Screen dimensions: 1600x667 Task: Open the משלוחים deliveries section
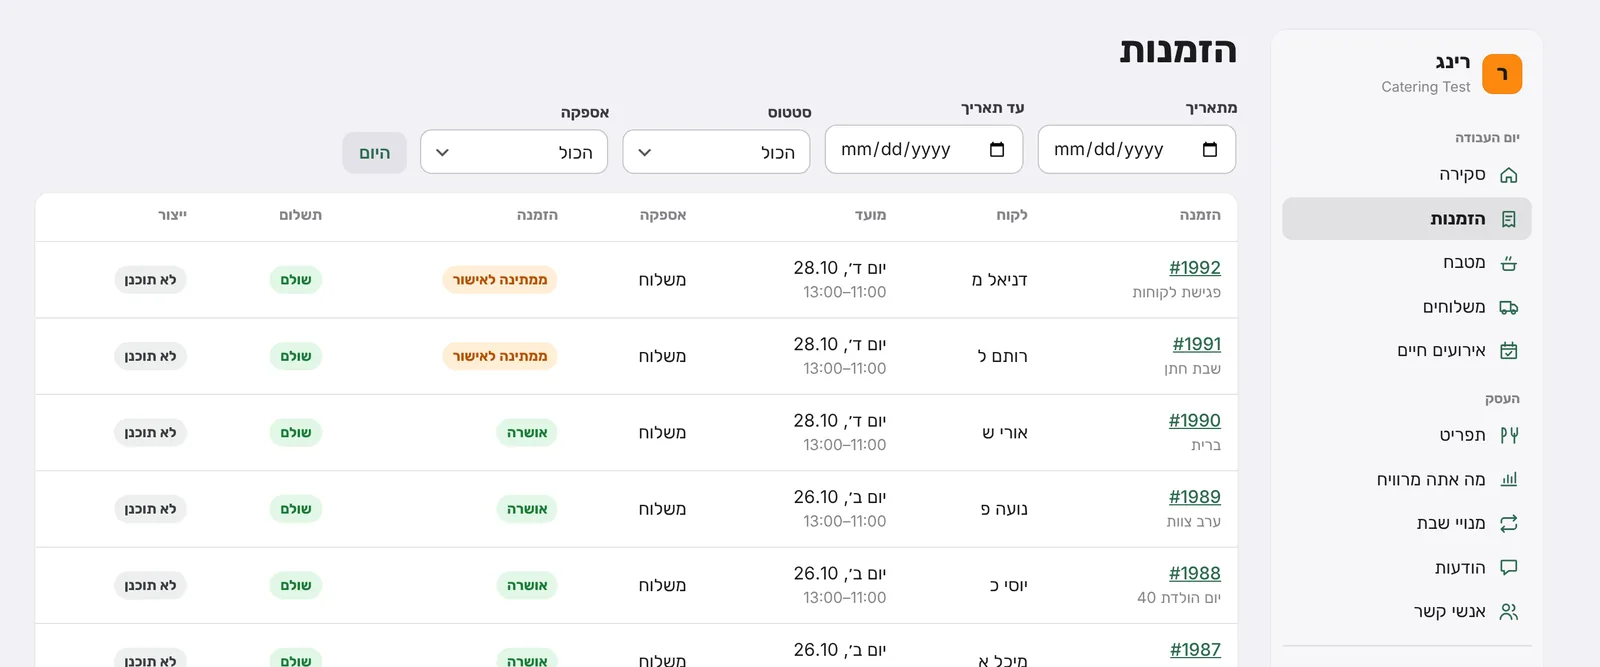tap(1407, 307)
